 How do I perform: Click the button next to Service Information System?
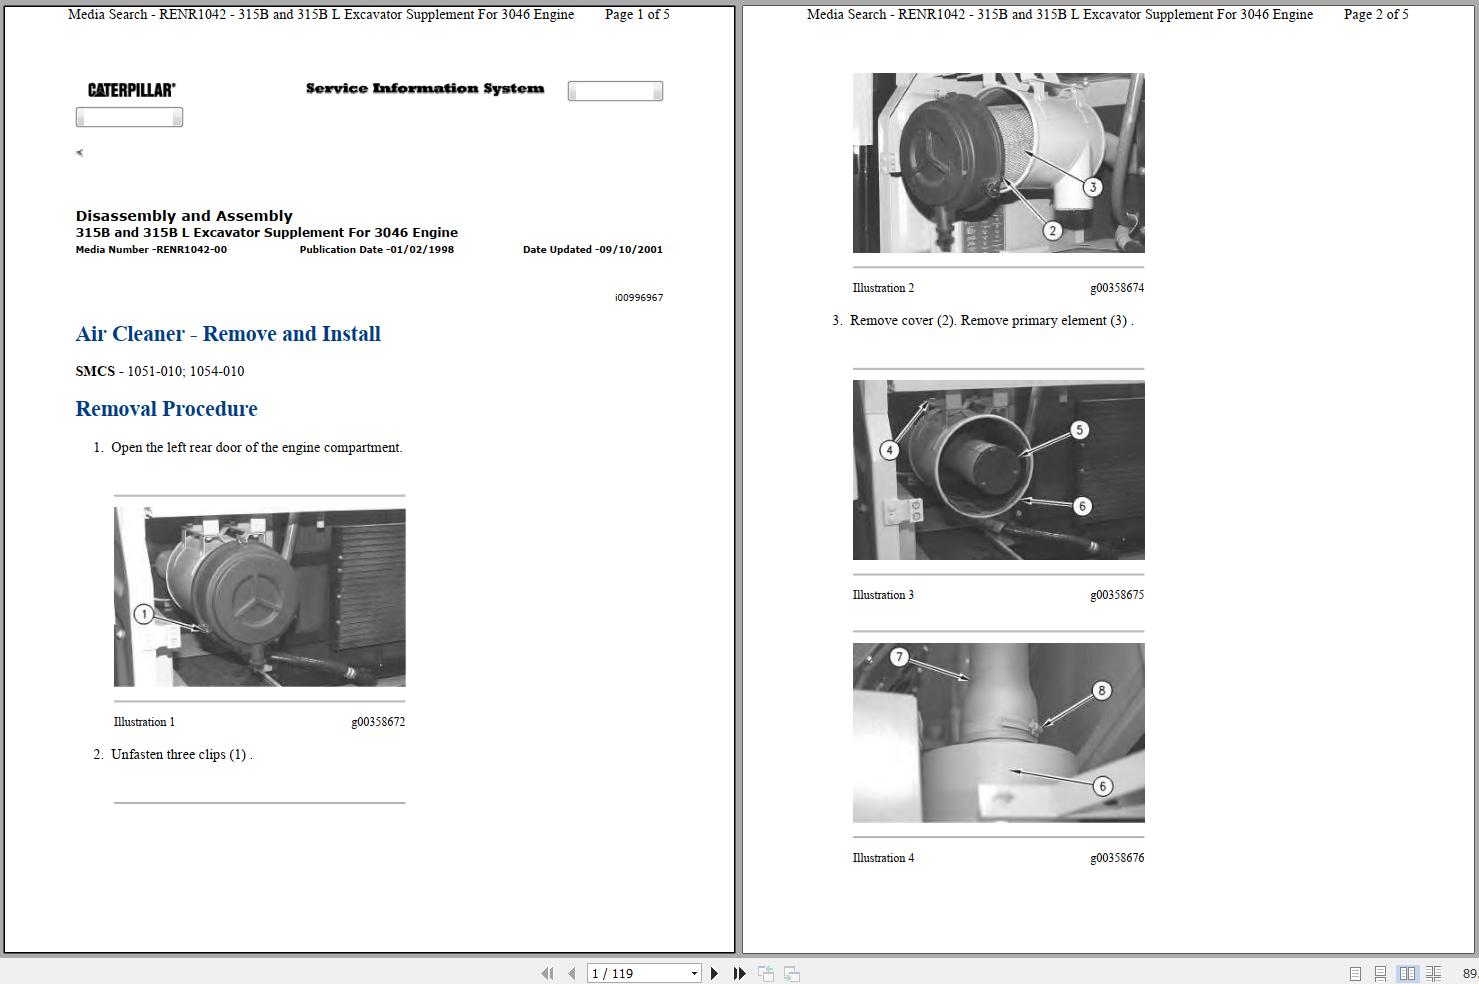click(614, 90)
